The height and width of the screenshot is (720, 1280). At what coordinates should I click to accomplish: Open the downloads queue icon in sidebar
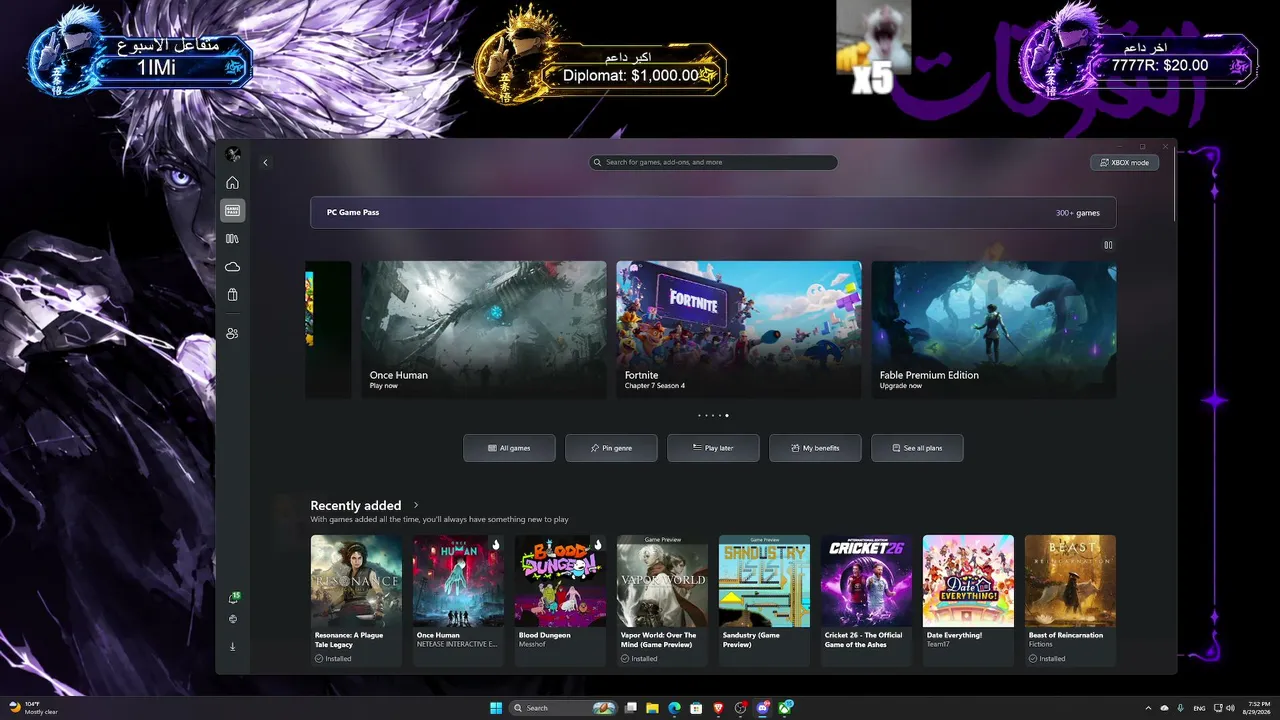coord(233,646)
